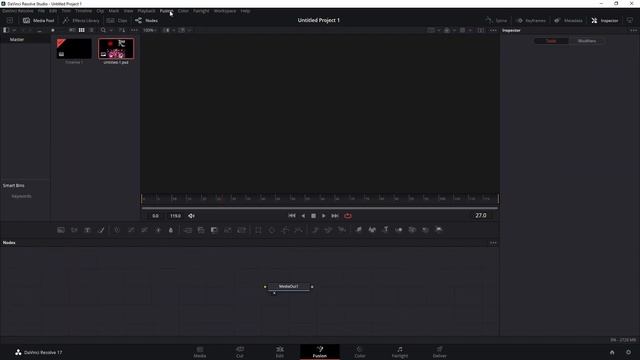Add a pEmitter particle node
Viewport: 640px width, 360px height.
click(315, 230)
